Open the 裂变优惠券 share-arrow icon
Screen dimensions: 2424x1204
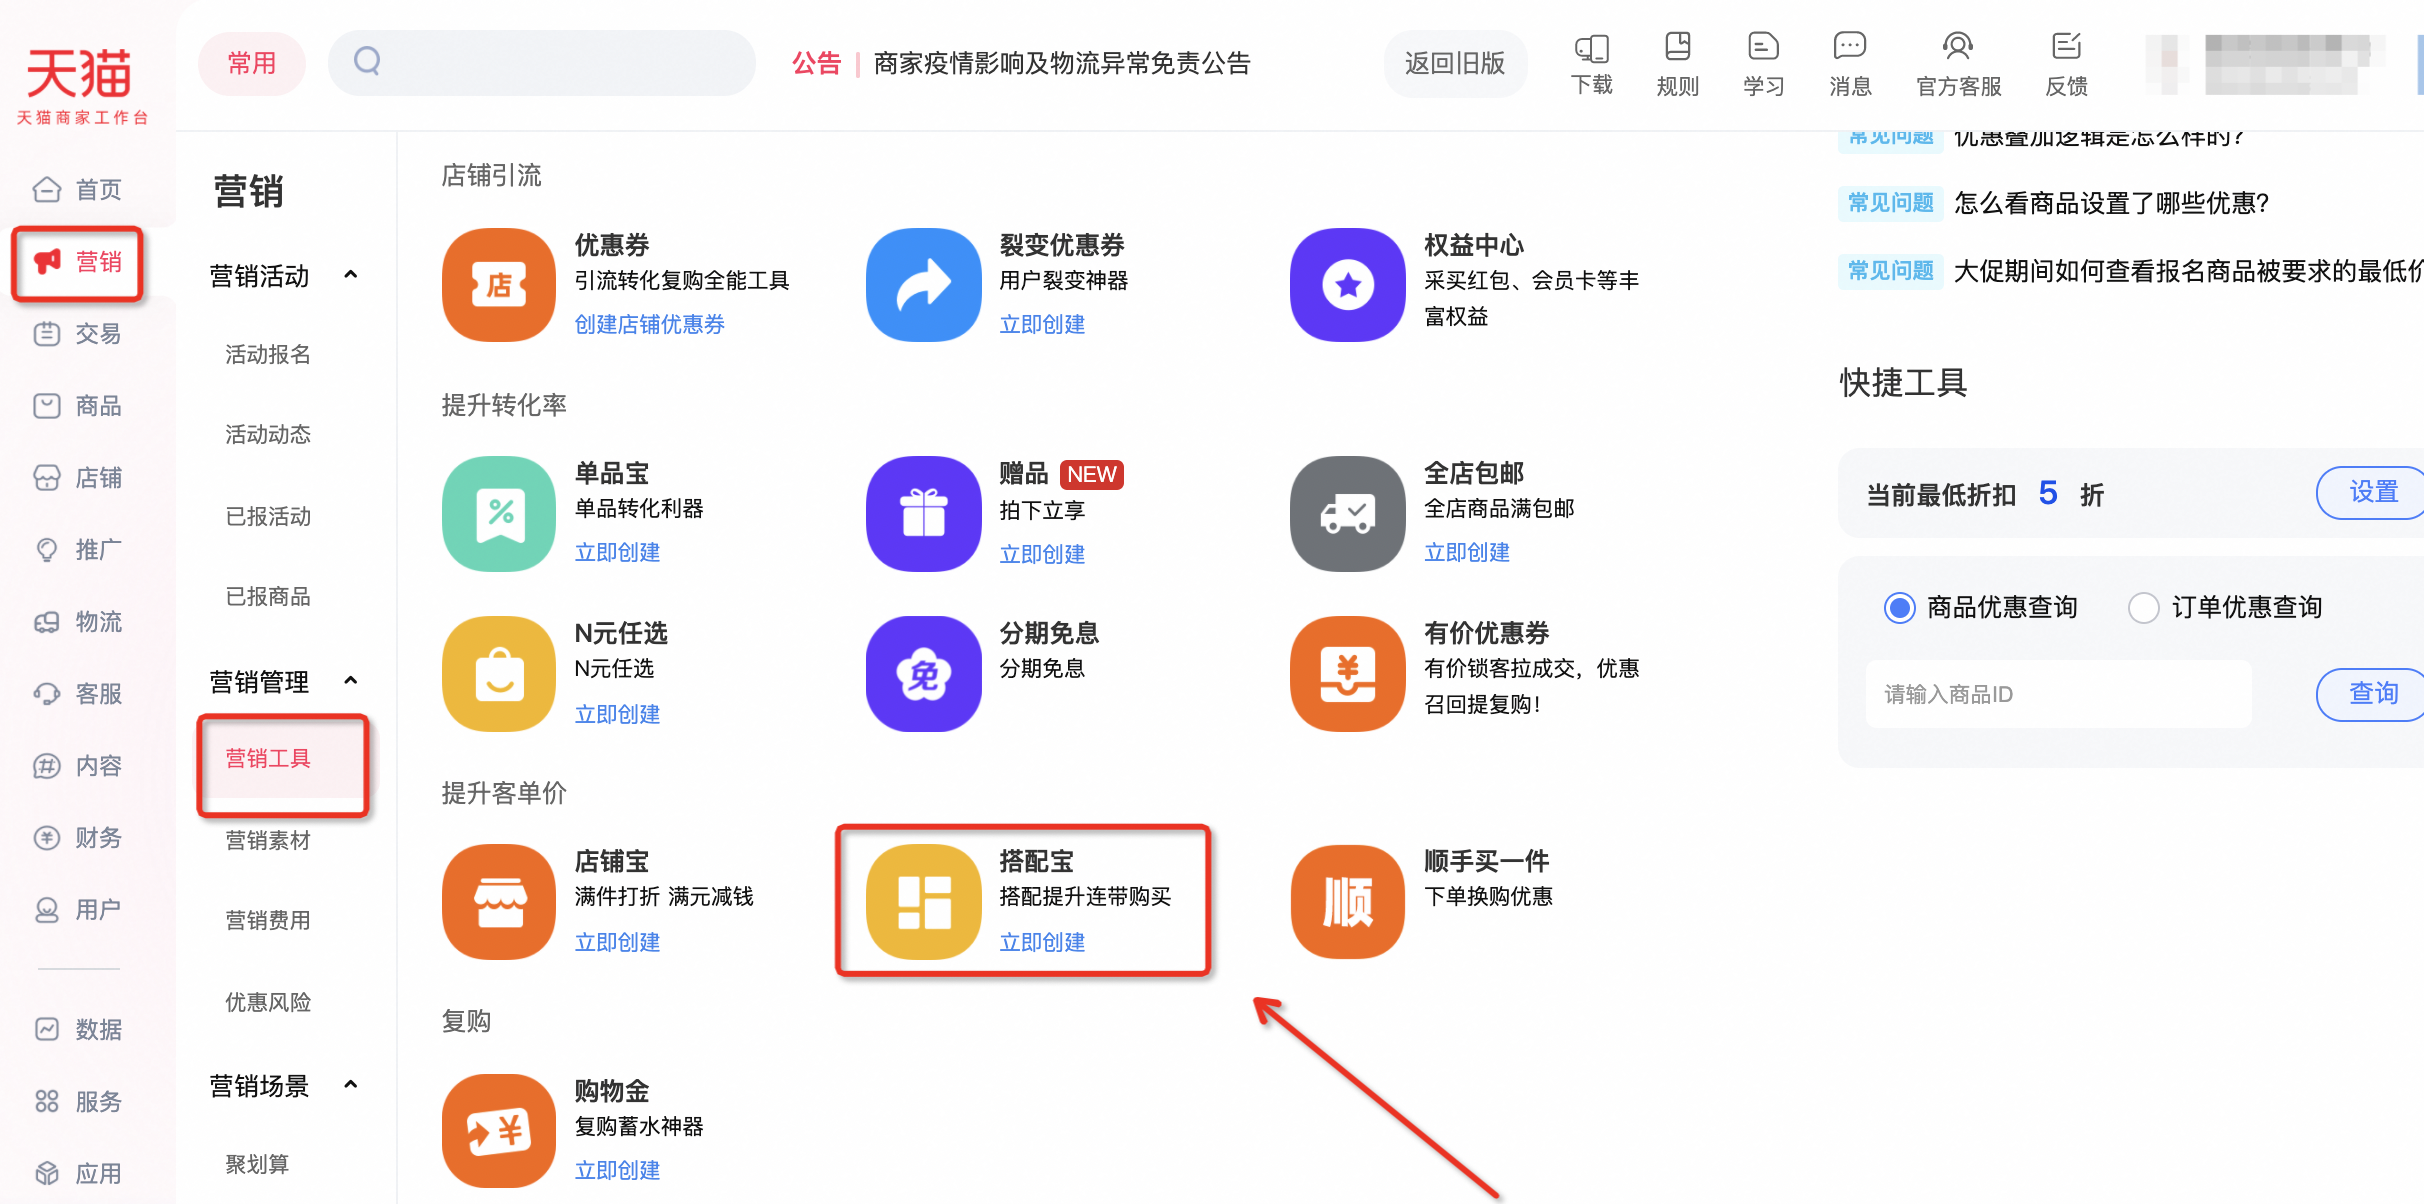click(x=923, y=285)
